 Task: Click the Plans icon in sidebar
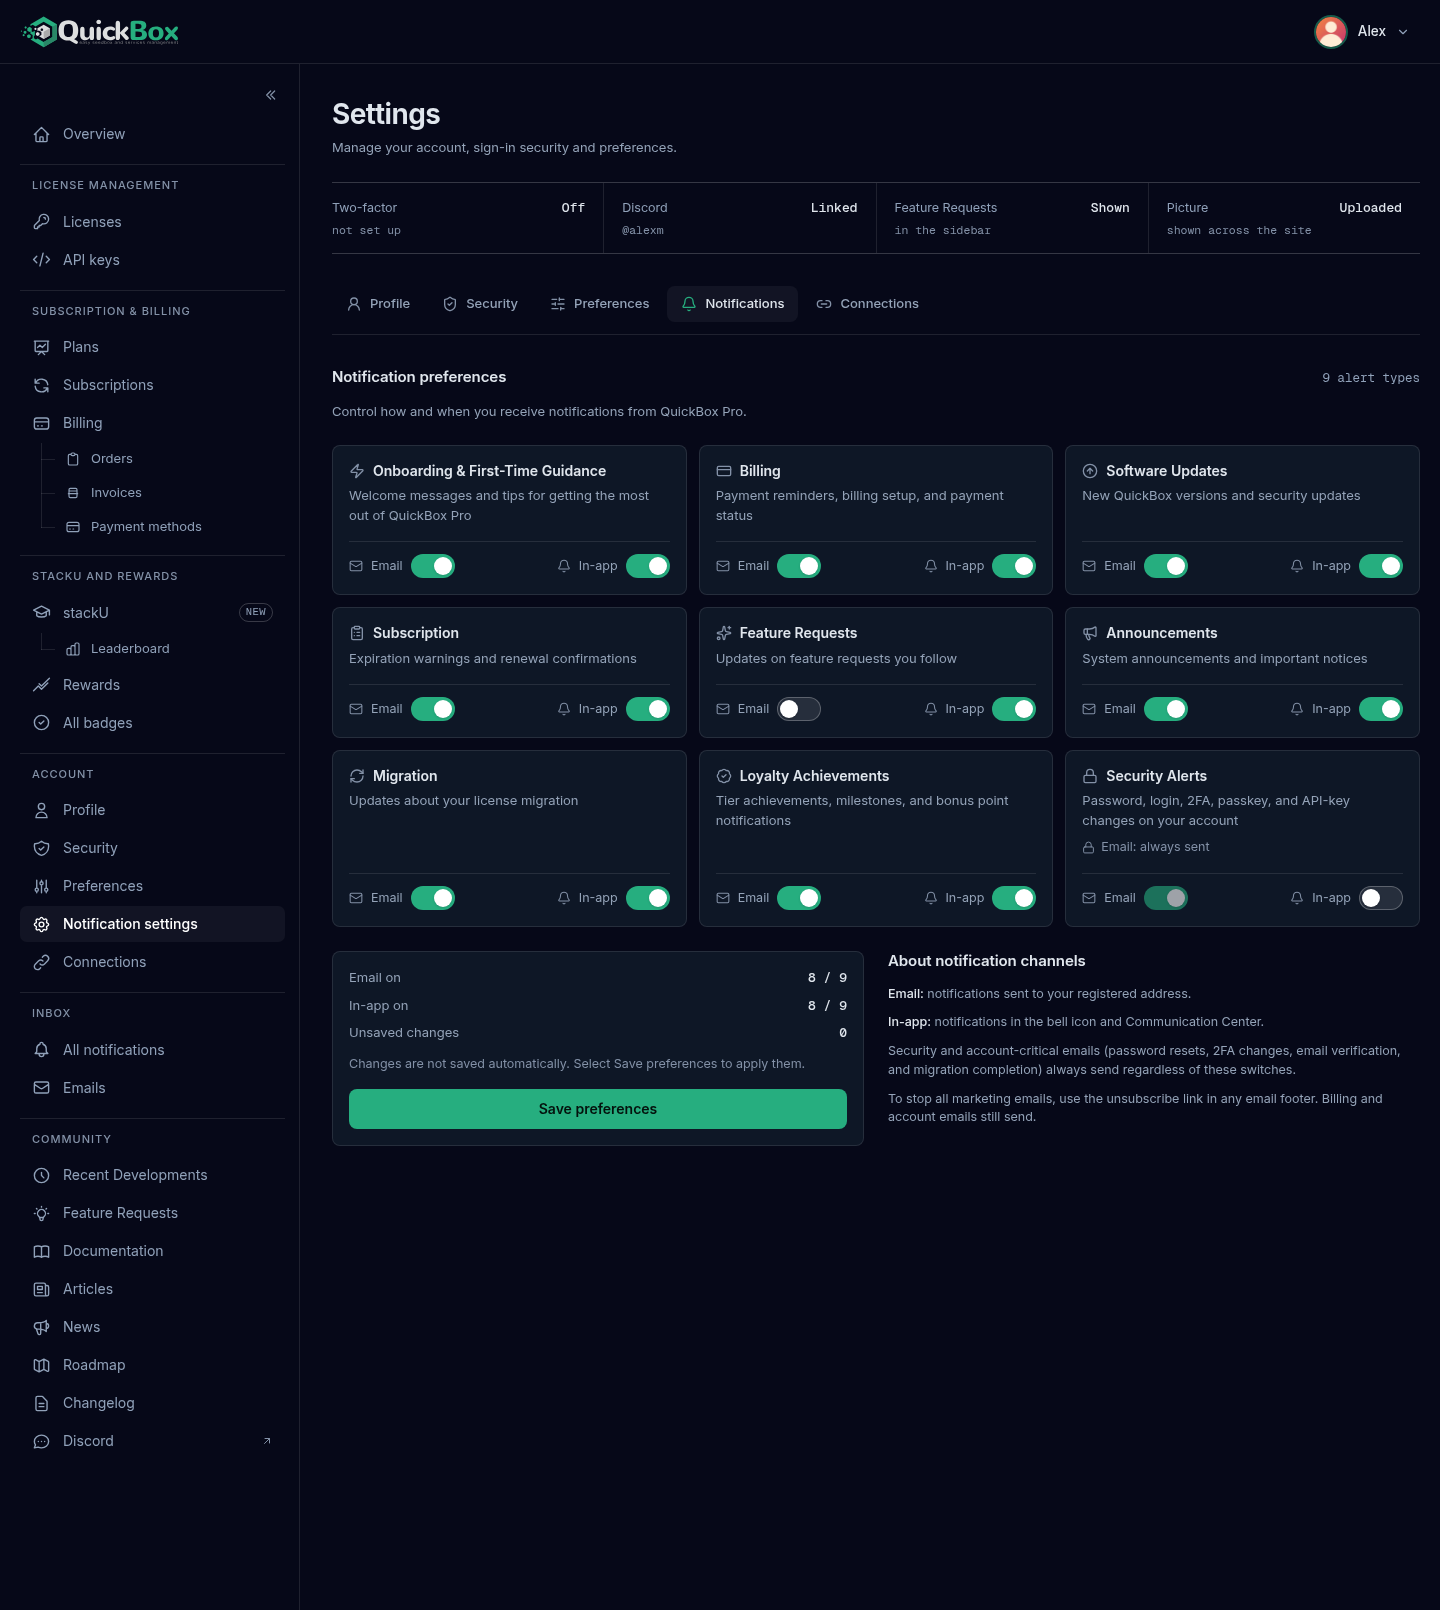tap(42, 347)
